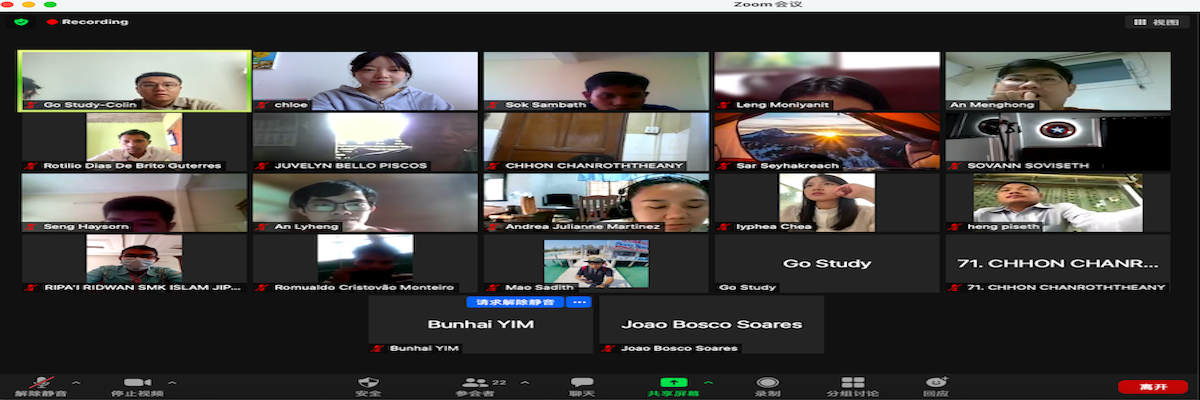Click the Record (录制) icon
The width and height of the screenshot is (1200, 400).
point(767,383)
